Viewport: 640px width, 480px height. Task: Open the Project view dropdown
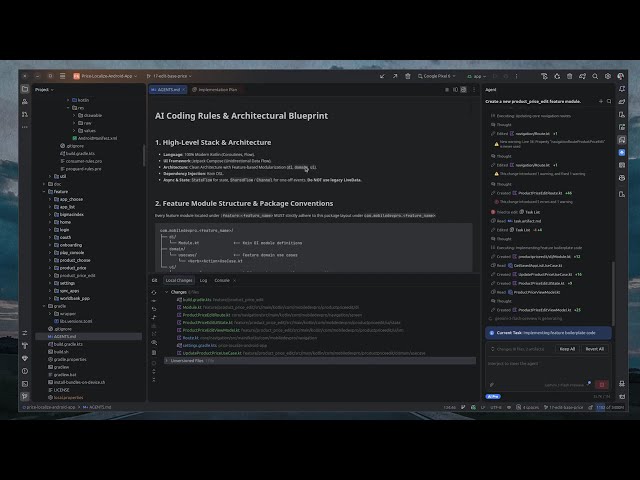point(44,89)
